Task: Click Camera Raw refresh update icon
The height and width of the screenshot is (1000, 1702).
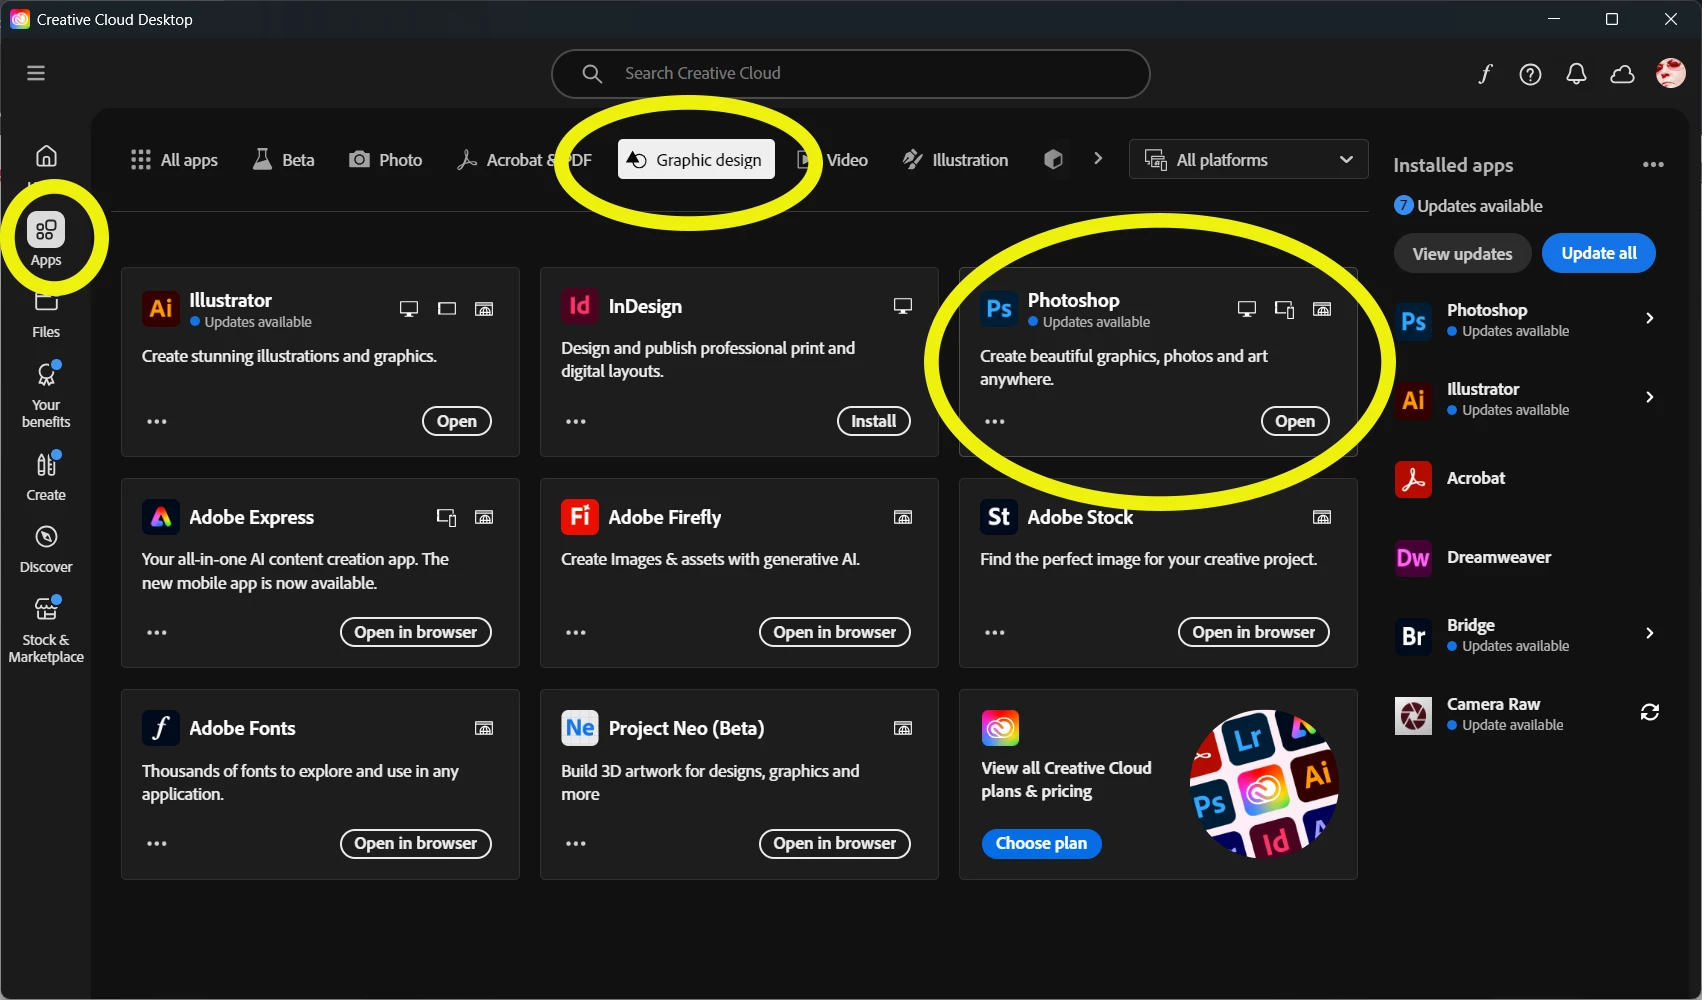Action: pos(1650,712)
